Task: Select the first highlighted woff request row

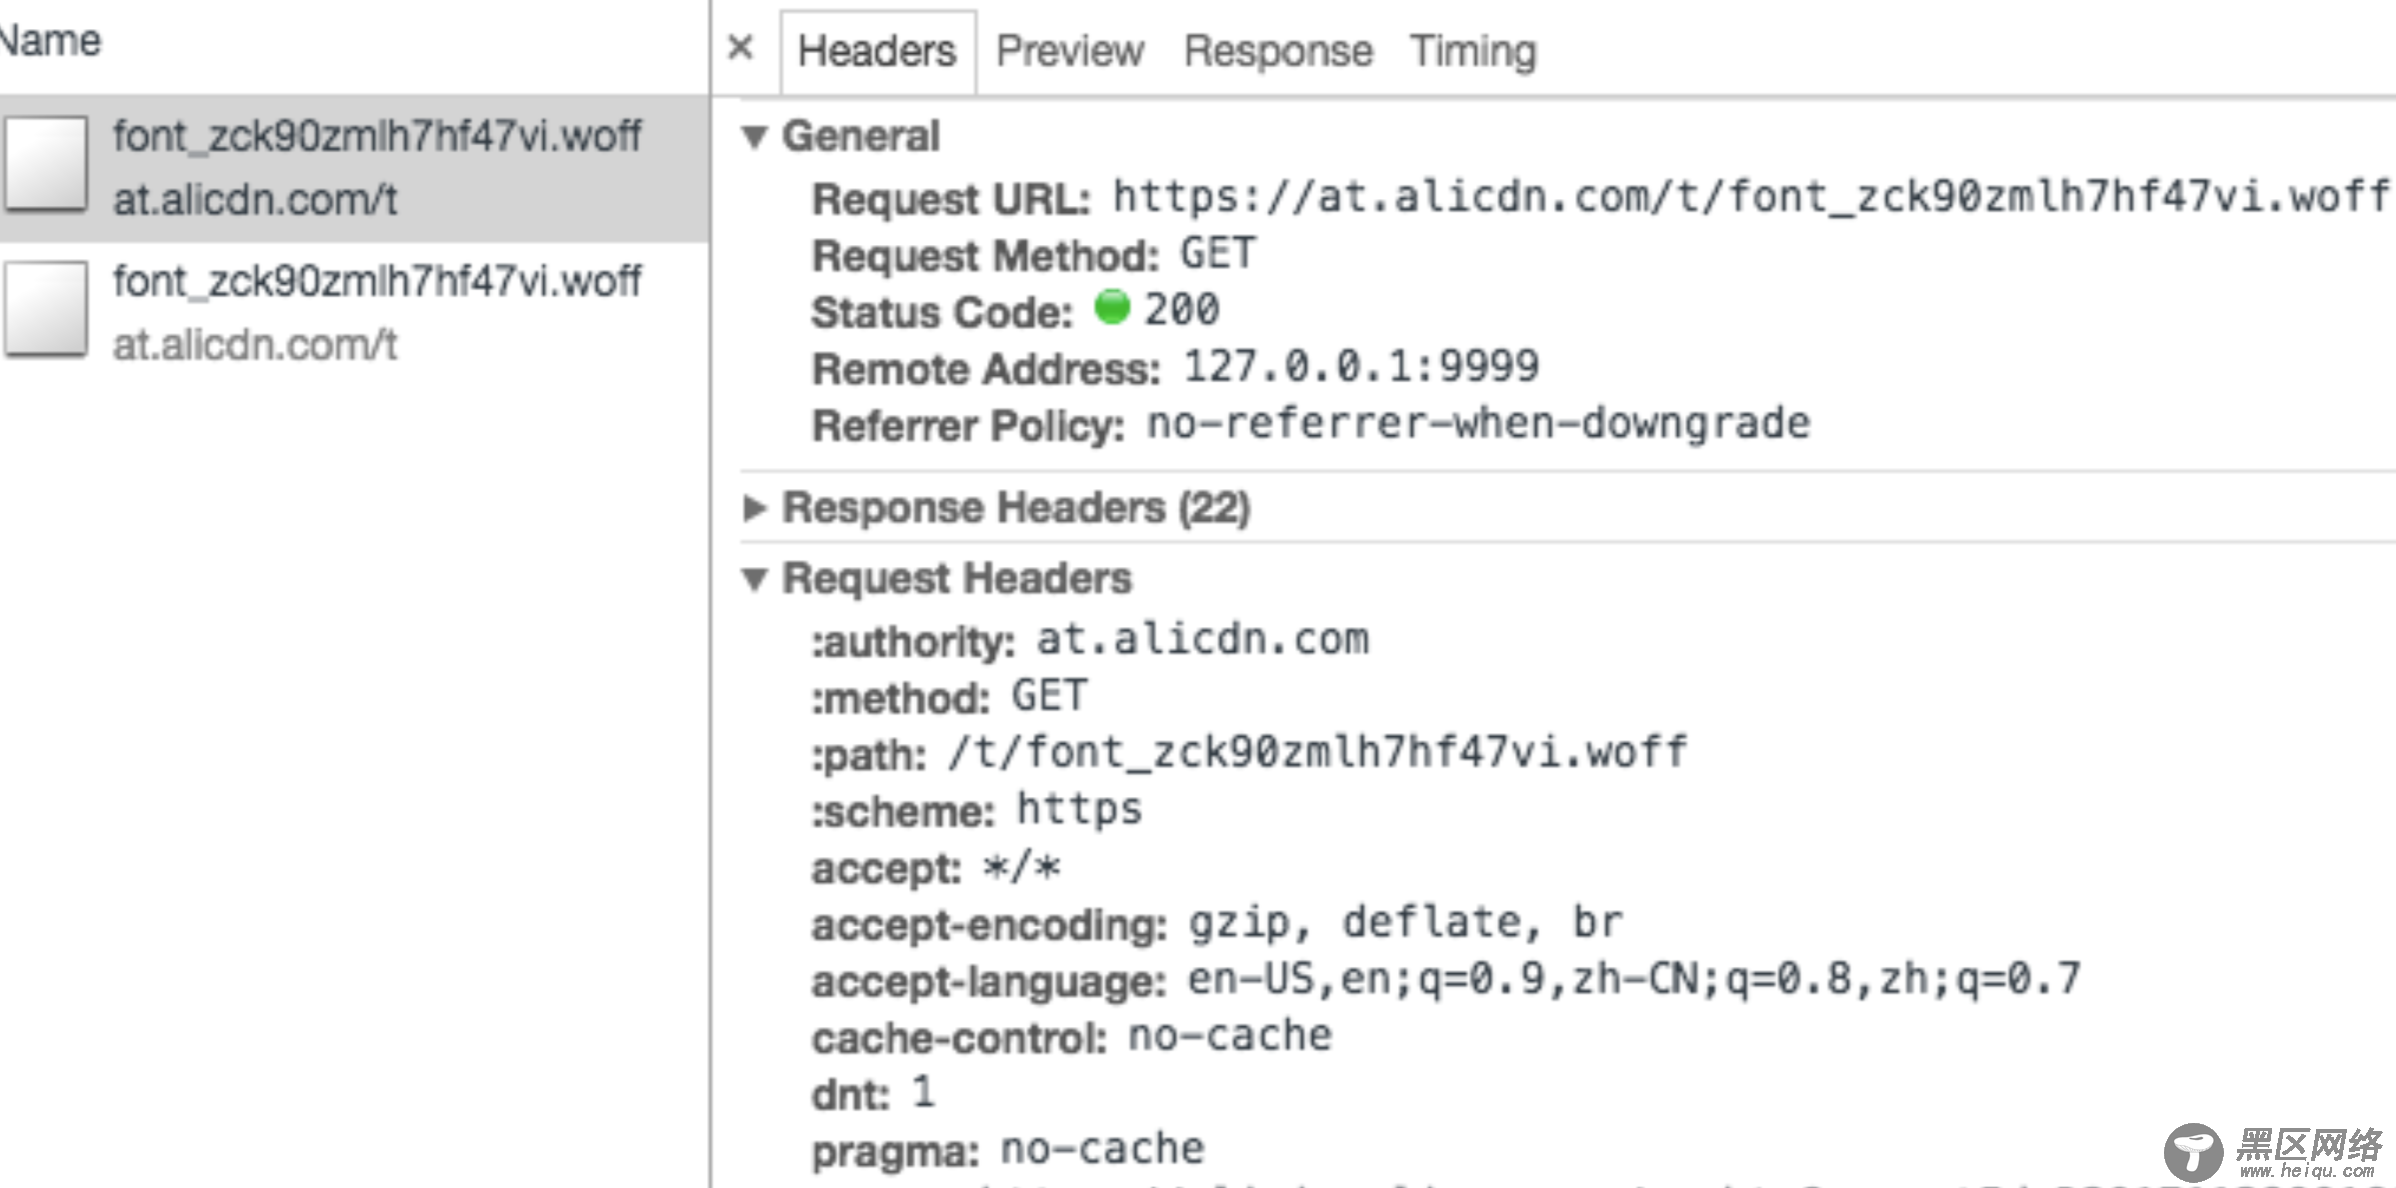Action: tap(355, 168)
